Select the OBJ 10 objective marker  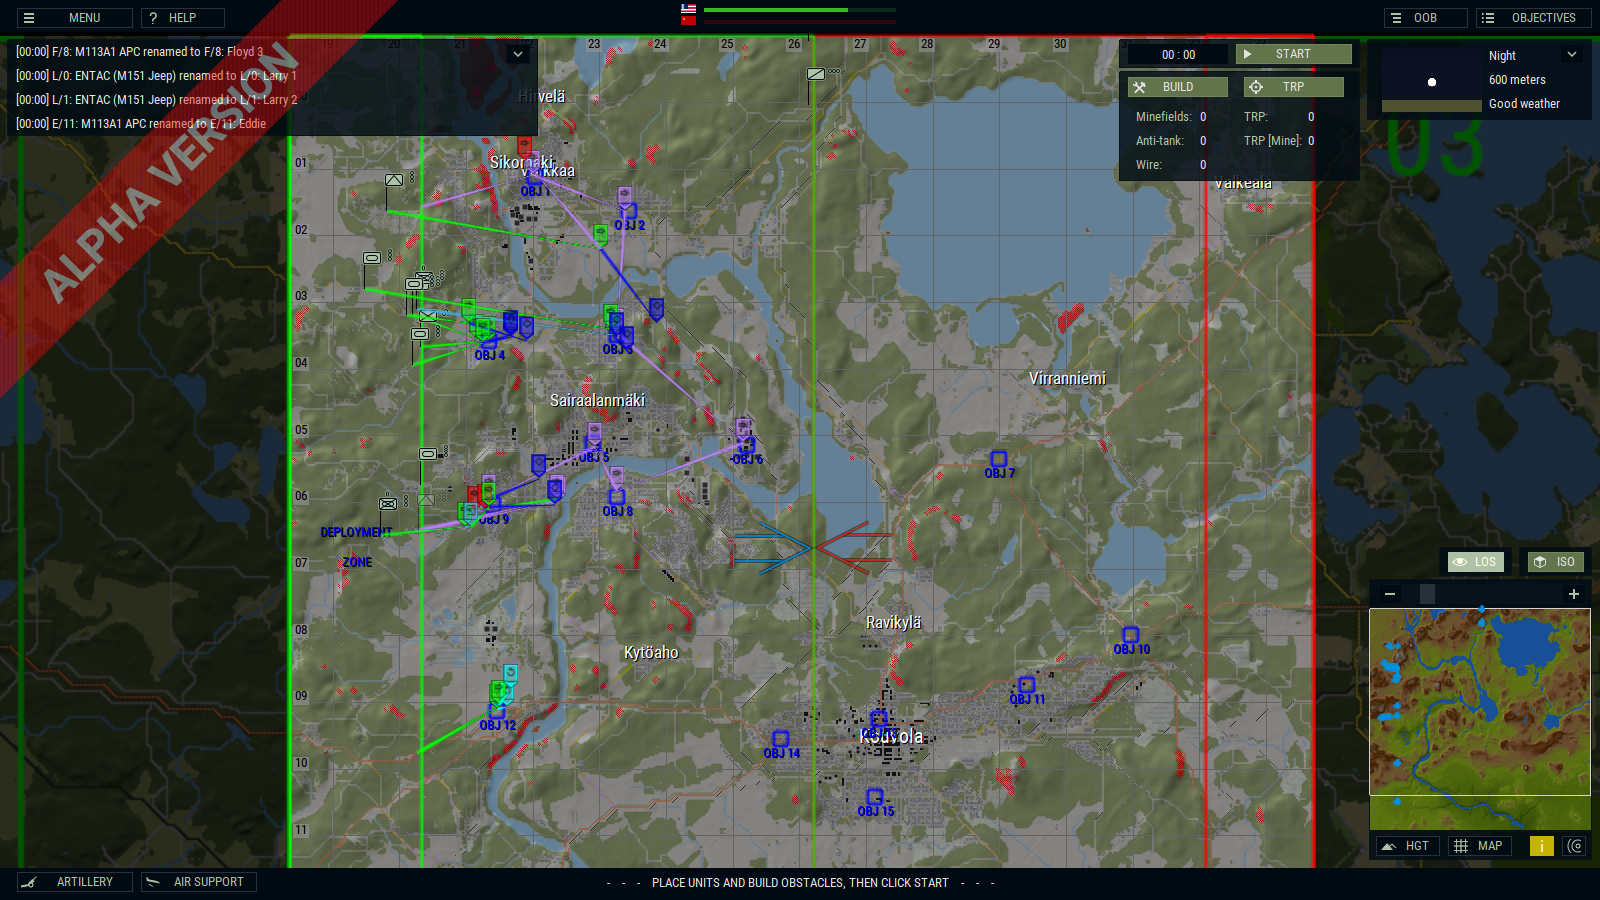[1130, 635]
